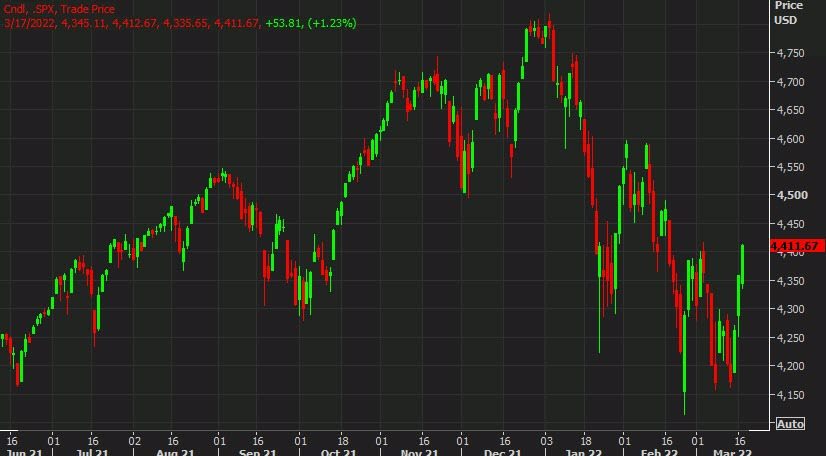Click the 'Jan 22' month label
Image resolution: width=826 pixels, height=456 pixels.
coord(583,452)
